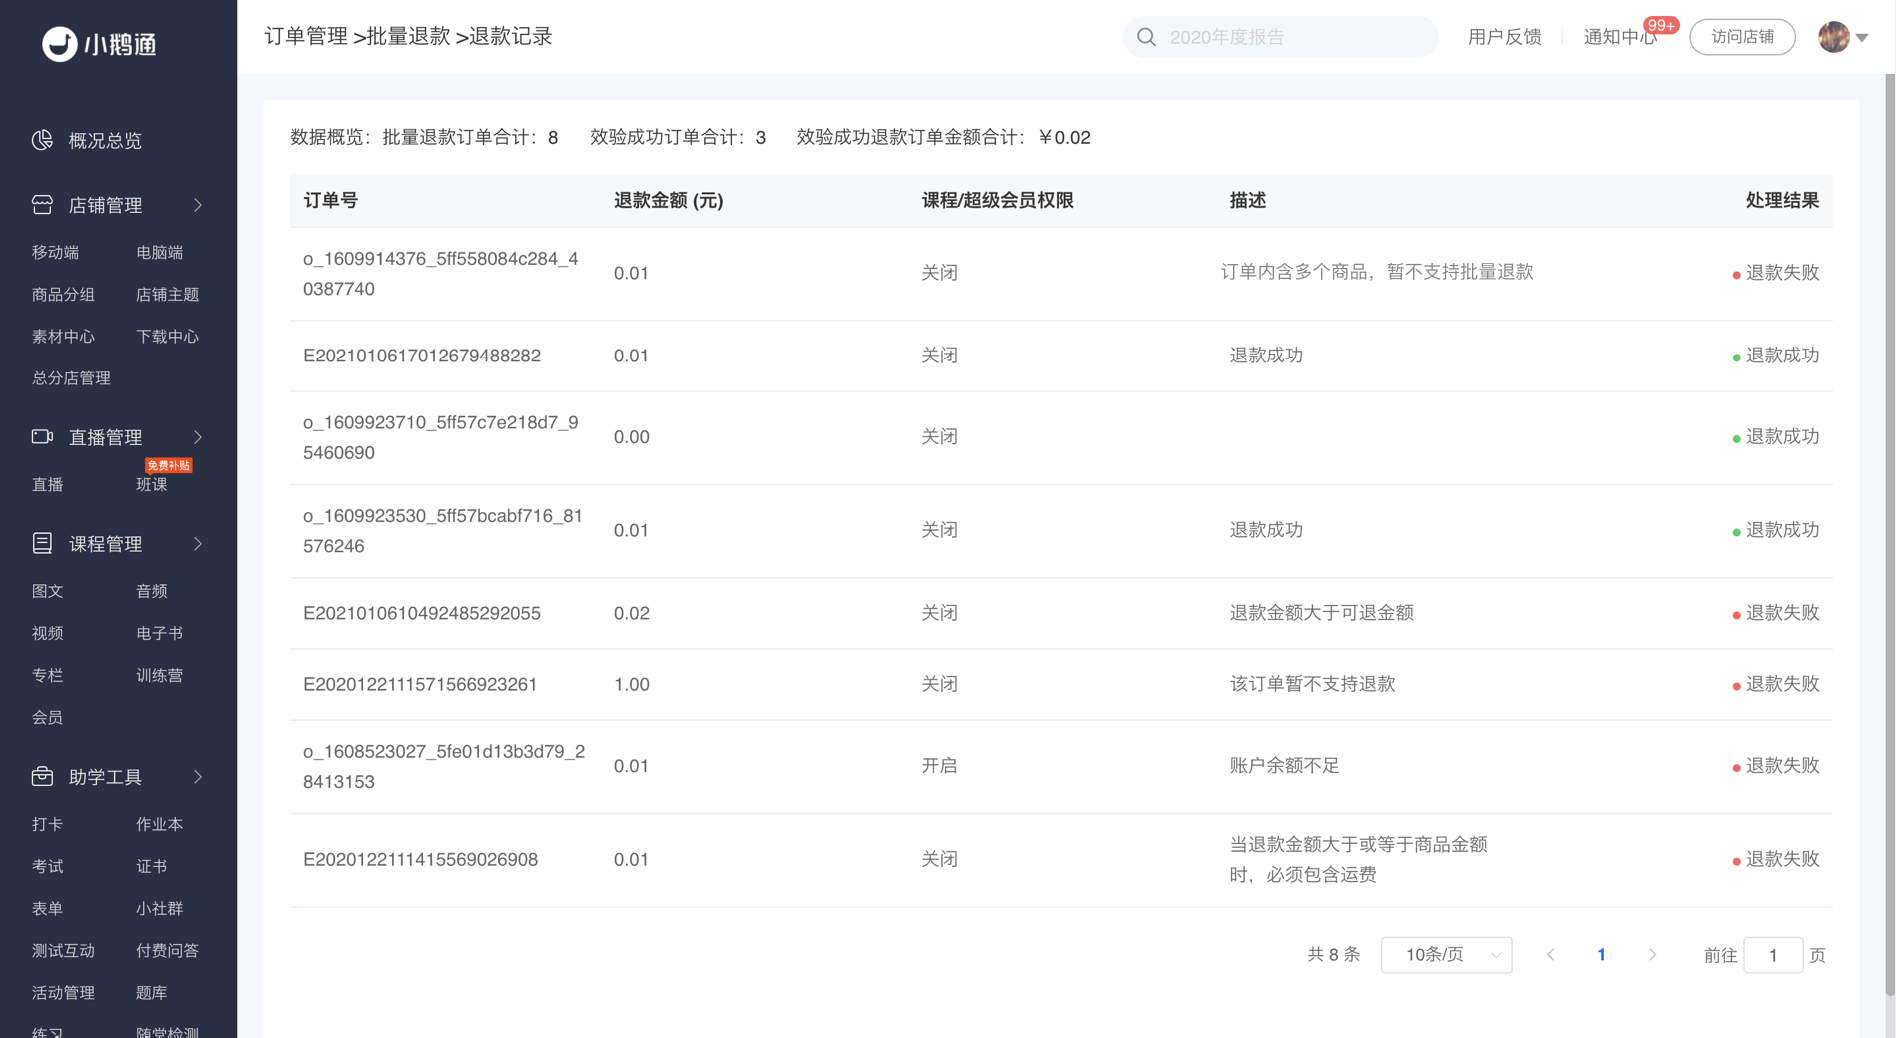Open 付费问答 menu item
Screen dimensions: 1896x1038
coord(167,950)
